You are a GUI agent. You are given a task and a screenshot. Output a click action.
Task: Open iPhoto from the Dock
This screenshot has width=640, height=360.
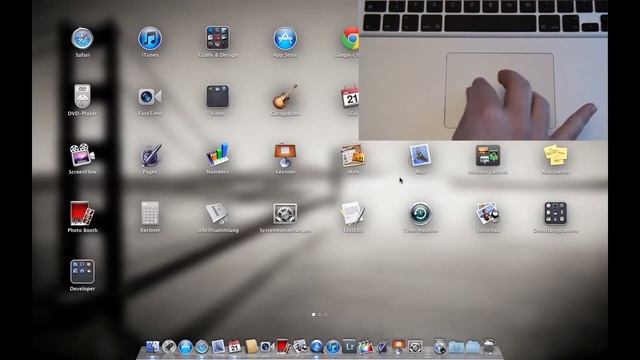click(x=300, y=347)
